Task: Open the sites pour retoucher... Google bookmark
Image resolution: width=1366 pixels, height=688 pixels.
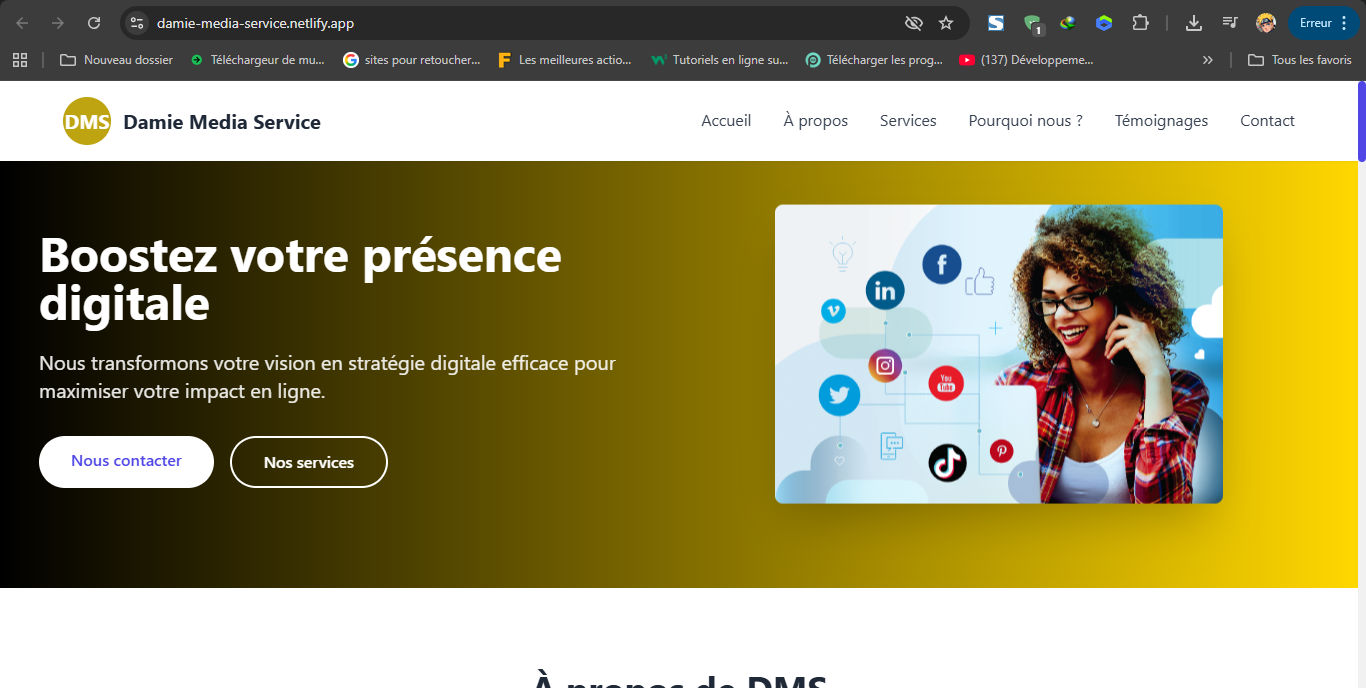Action: [411, 60]
